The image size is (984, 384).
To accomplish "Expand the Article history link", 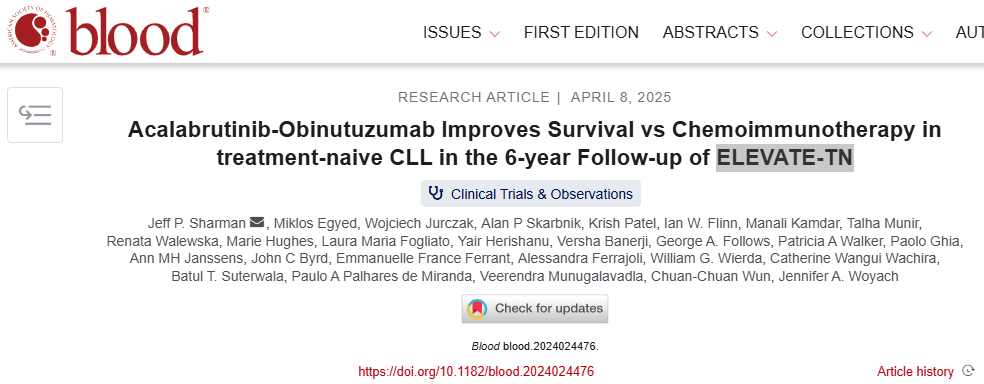I will point(925,371).
